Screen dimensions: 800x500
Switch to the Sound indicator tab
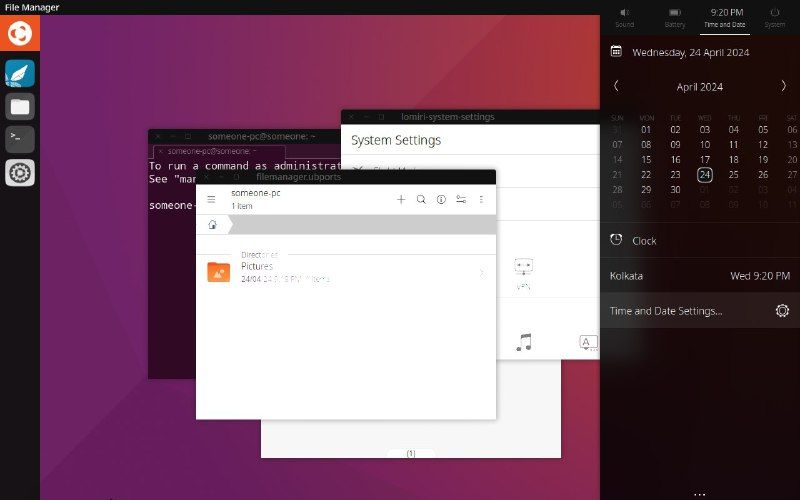coord(624,17)
